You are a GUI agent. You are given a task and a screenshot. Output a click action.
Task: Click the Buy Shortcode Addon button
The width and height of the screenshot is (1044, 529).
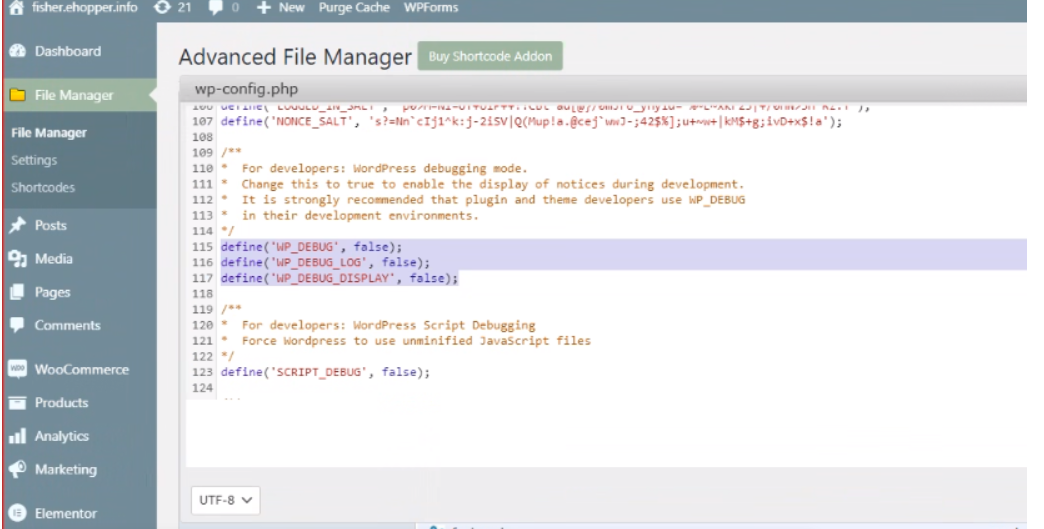(490, 55)
